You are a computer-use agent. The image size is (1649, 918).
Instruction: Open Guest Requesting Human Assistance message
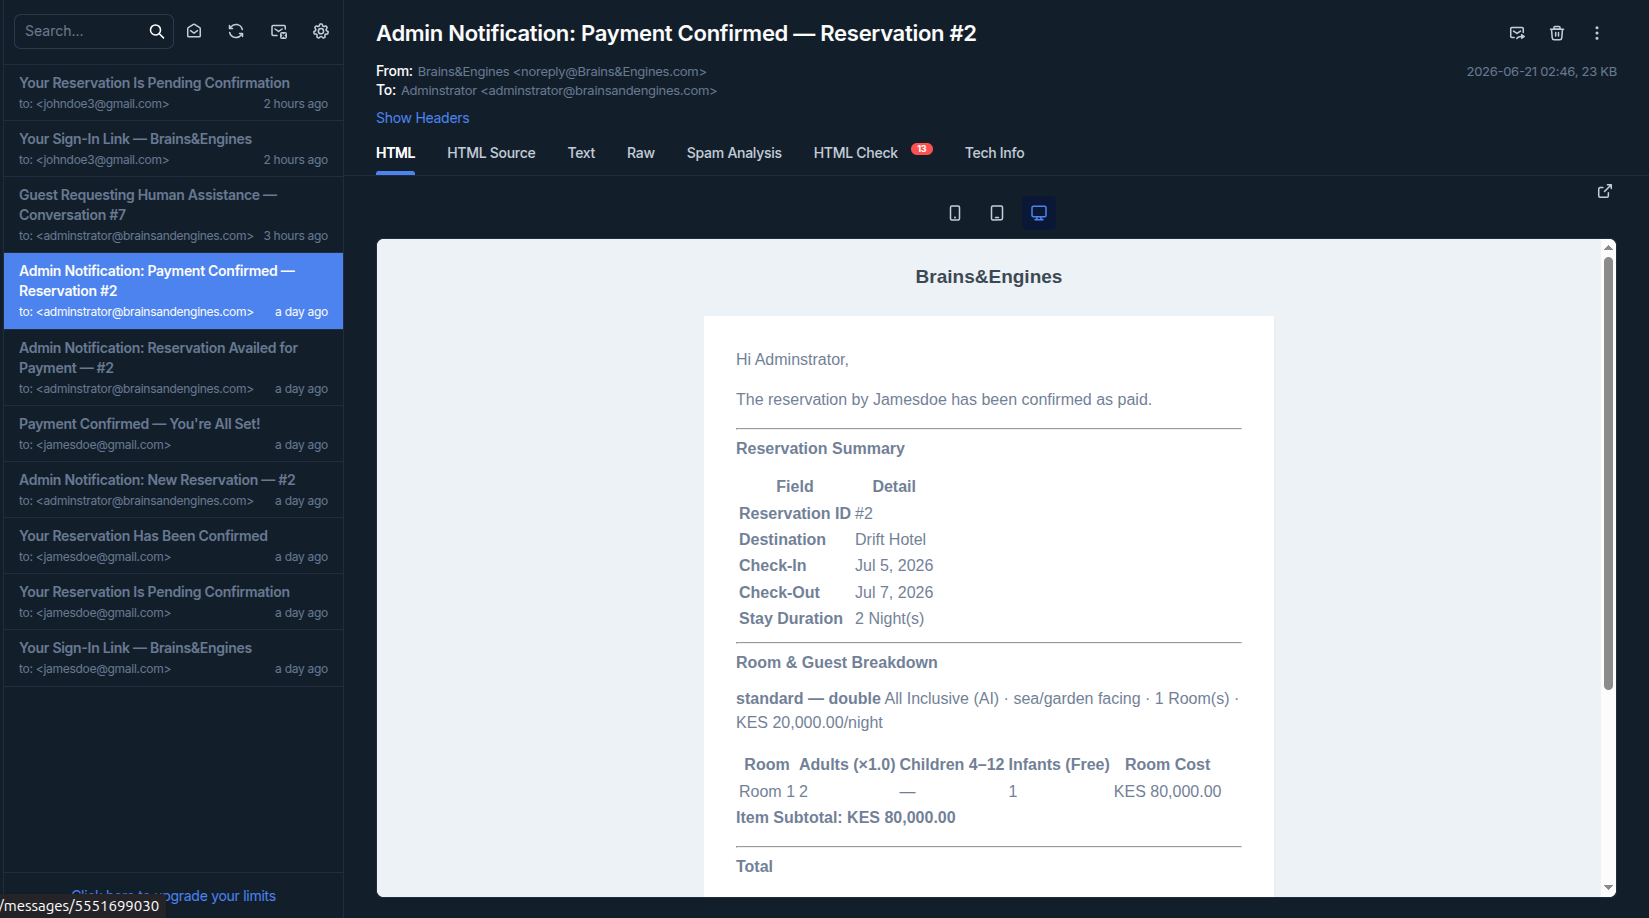tap(174, 215)
